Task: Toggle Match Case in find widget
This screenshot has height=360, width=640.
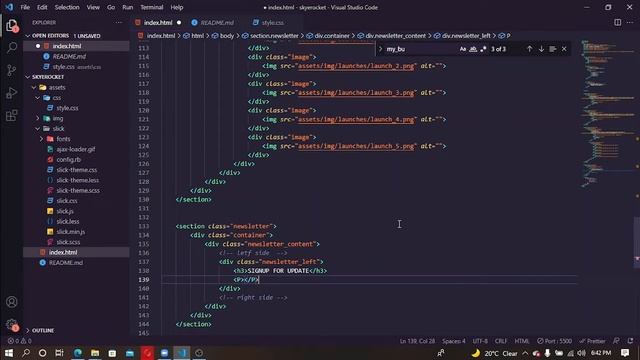Action: point(462,49)
